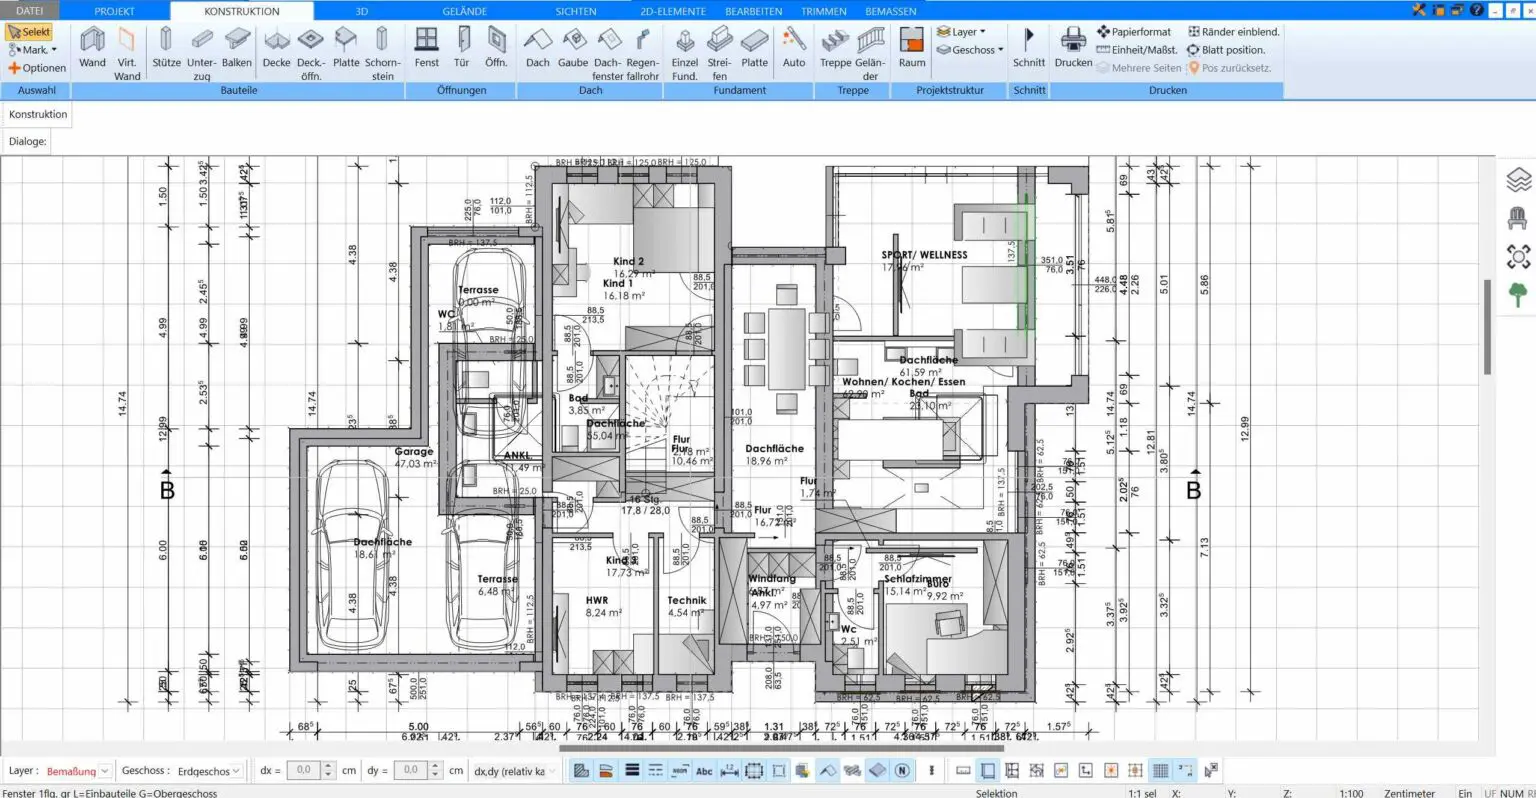The image size is (1536, 798).
Task: Click the Papierformat button
Action: click(1133, 32)
